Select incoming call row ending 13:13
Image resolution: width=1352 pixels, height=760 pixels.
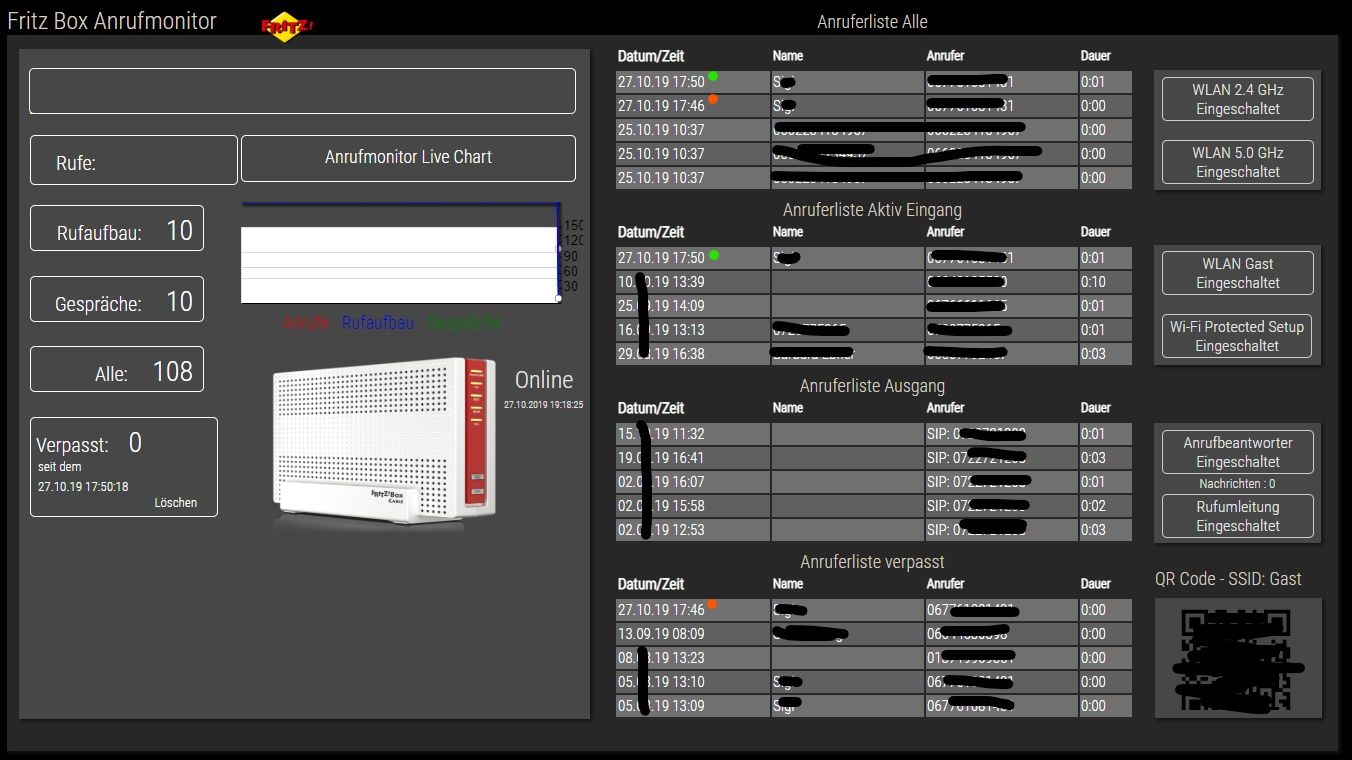874,330
